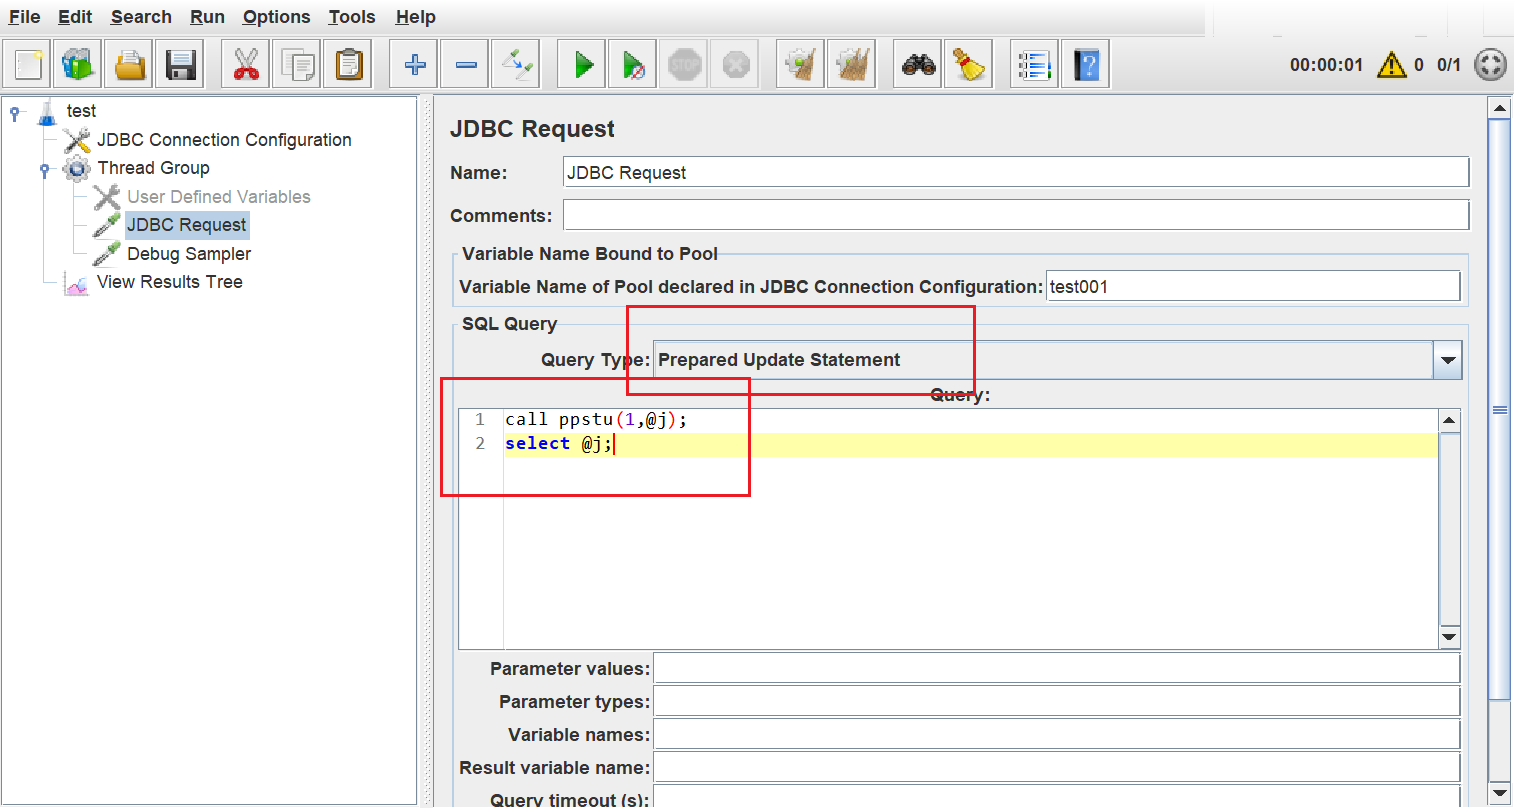Select Debug Sampler in the tree

coord(188,254)
